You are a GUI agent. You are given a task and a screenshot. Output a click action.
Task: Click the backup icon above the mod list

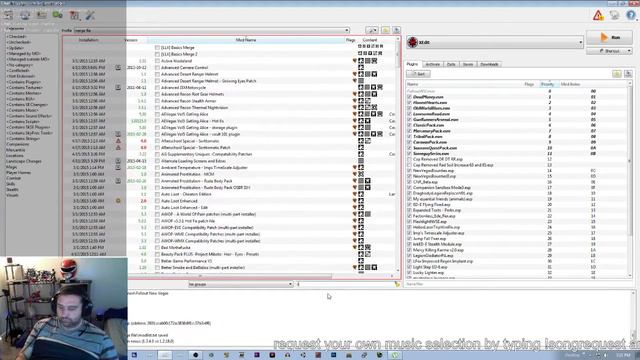pos(396,30)
